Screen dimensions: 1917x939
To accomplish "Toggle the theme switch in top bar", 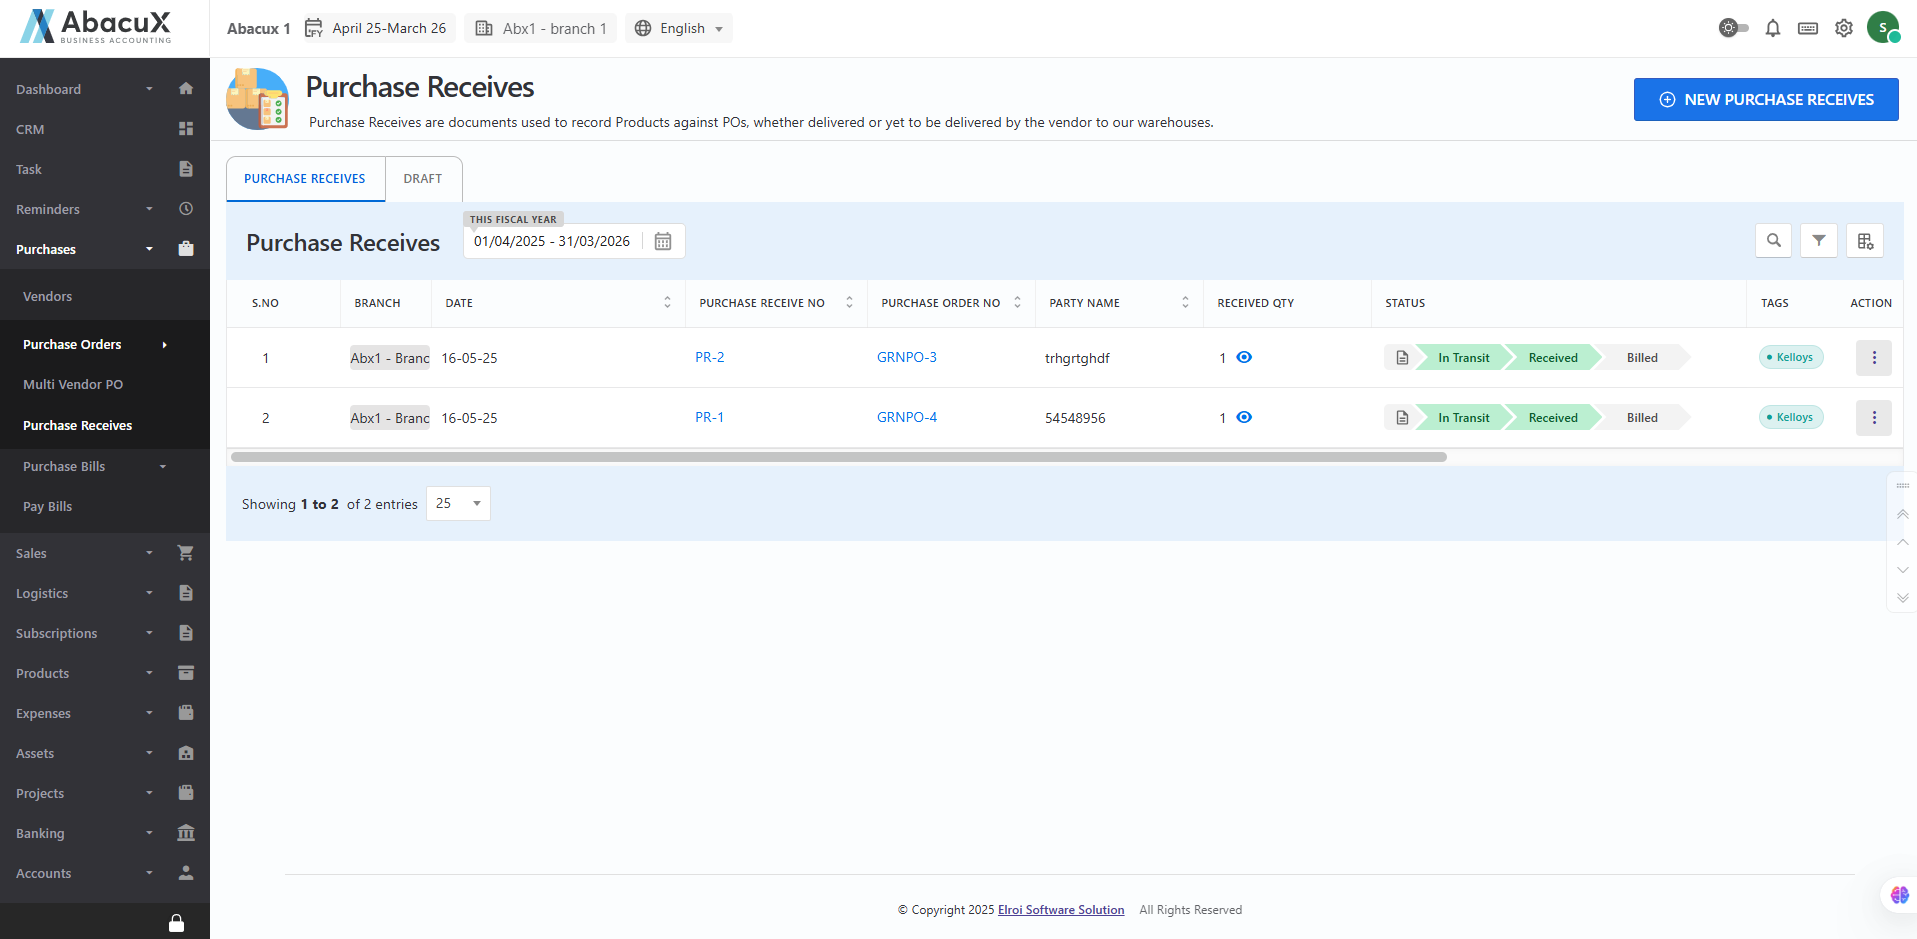I will coord(1733,28).
